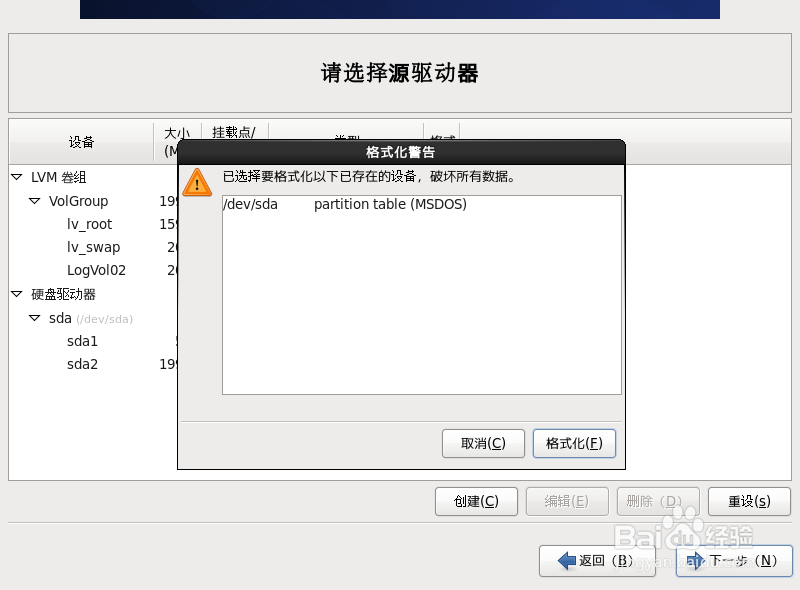Collapse the VolGroup group

point(33,201)
